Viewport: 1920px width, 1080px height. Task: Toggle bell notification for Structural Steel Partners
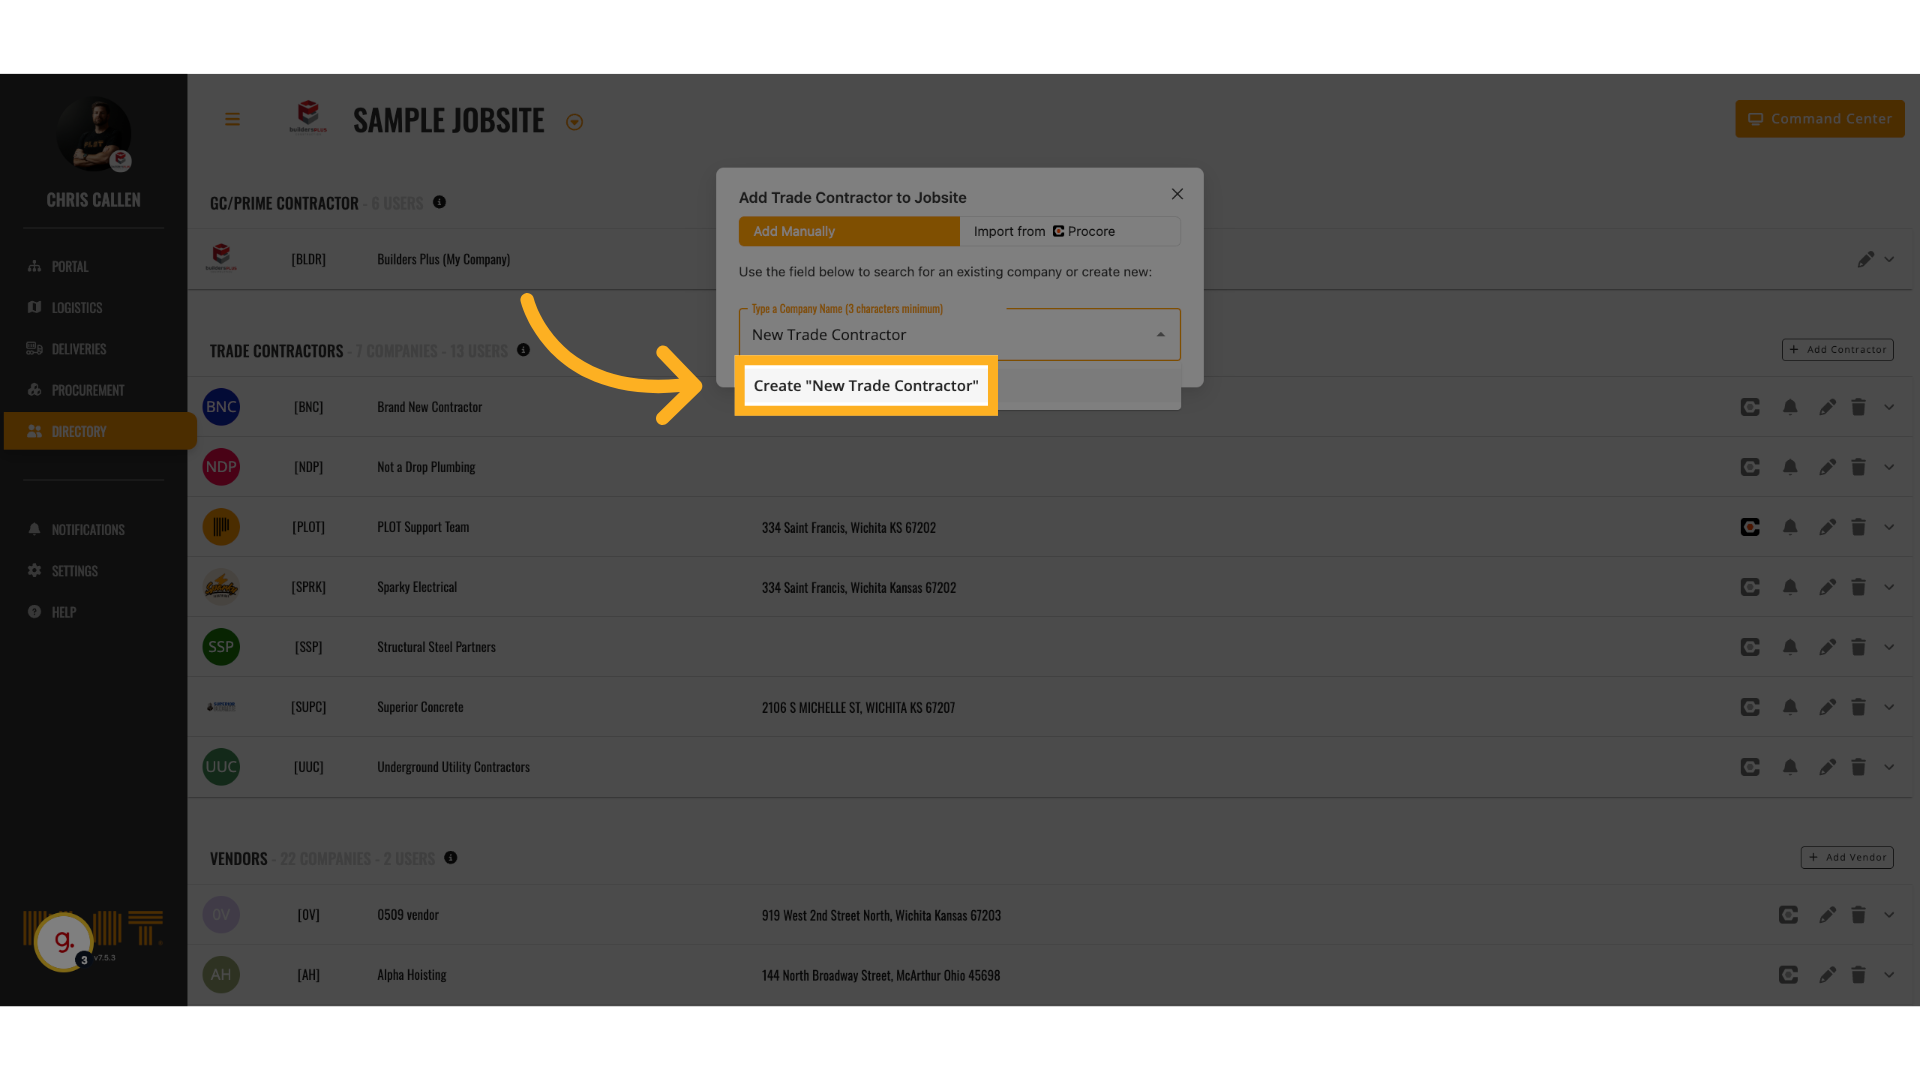point(1790,647)
